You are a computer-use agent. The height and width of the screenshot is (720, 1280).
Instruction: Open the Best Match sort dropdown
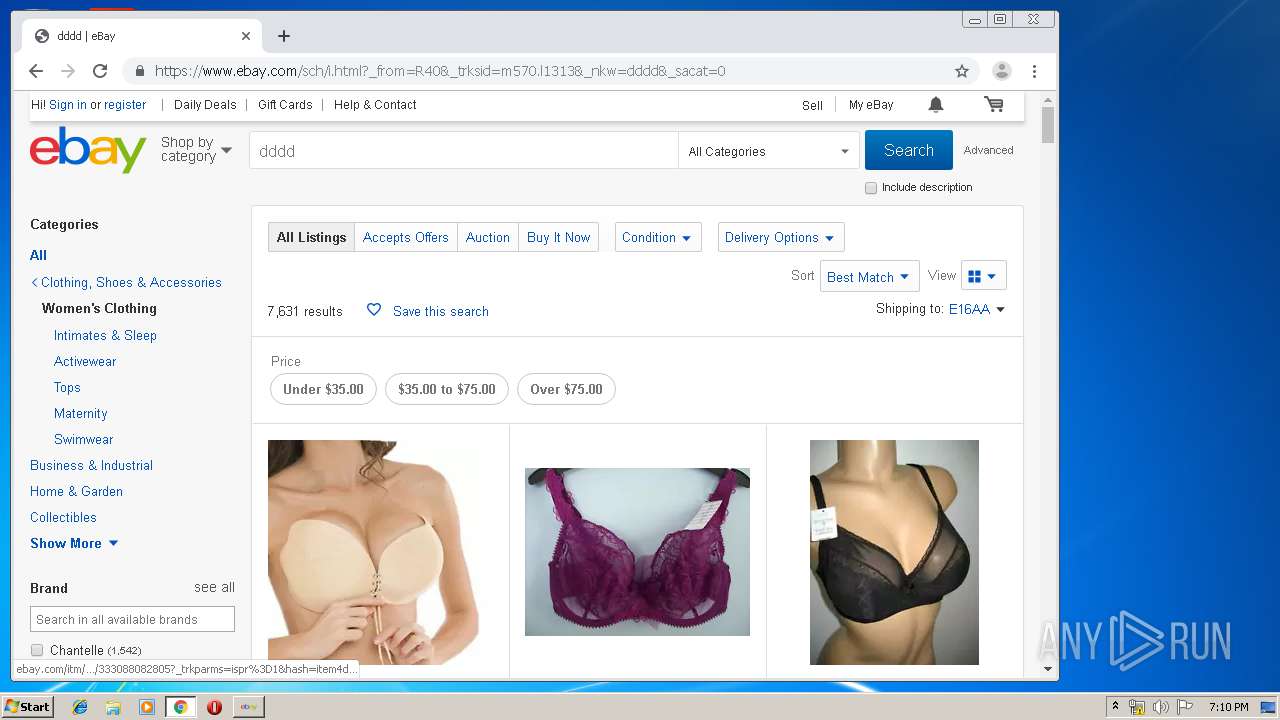click(x=869, y=277)
